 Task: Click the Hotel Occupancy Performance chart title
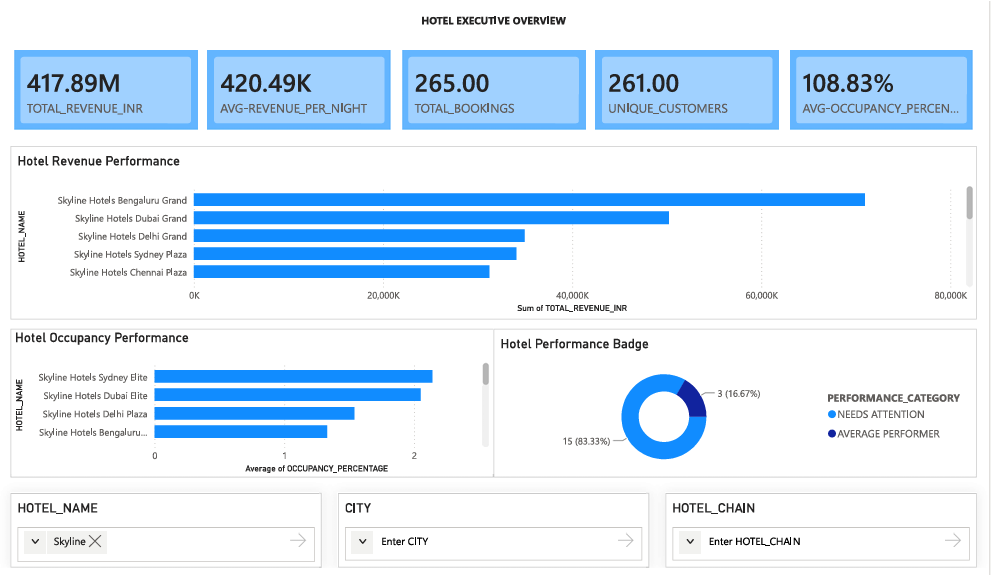point(102,338)
